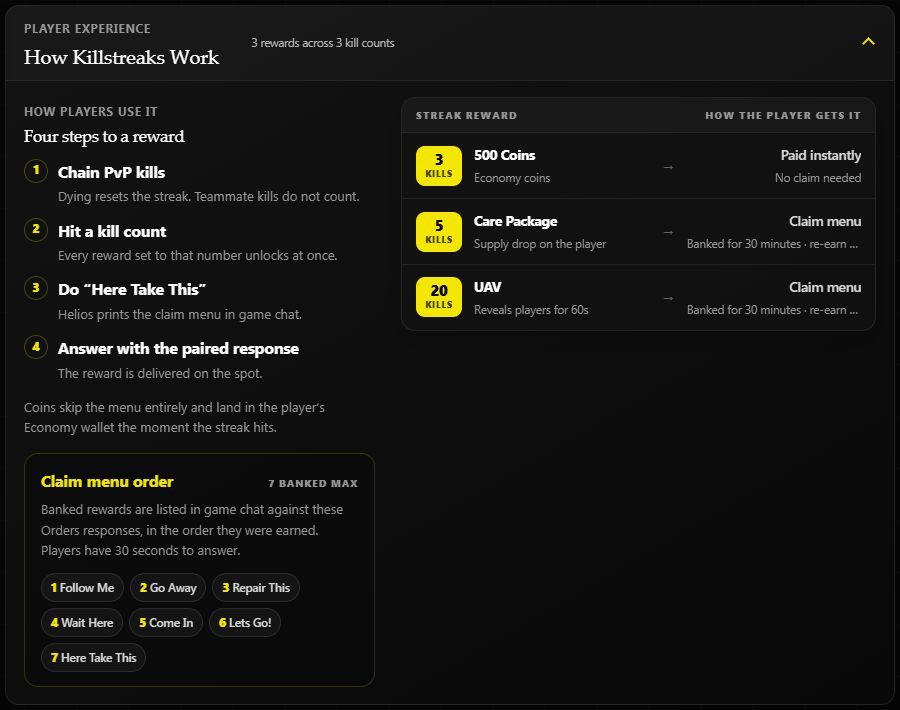This screenshot has height=710, width=900.
Task: Click The reward is delivered on the spot
Action: 160,374
